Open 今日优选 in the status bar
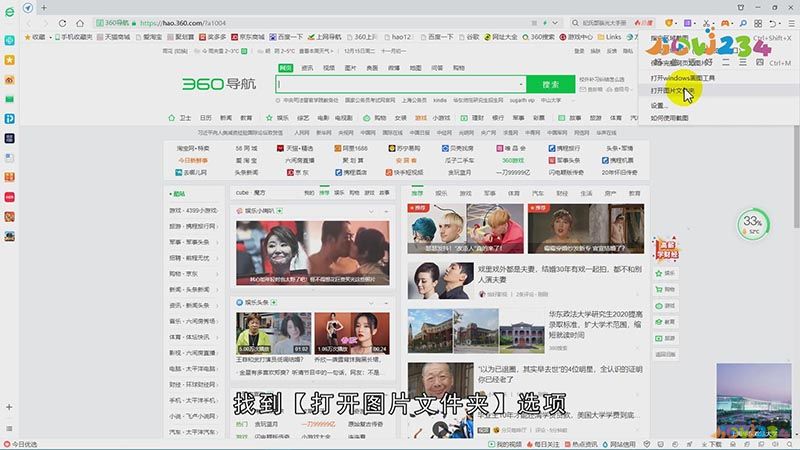The width and height of the screenshot is (800, 450). 20,444
